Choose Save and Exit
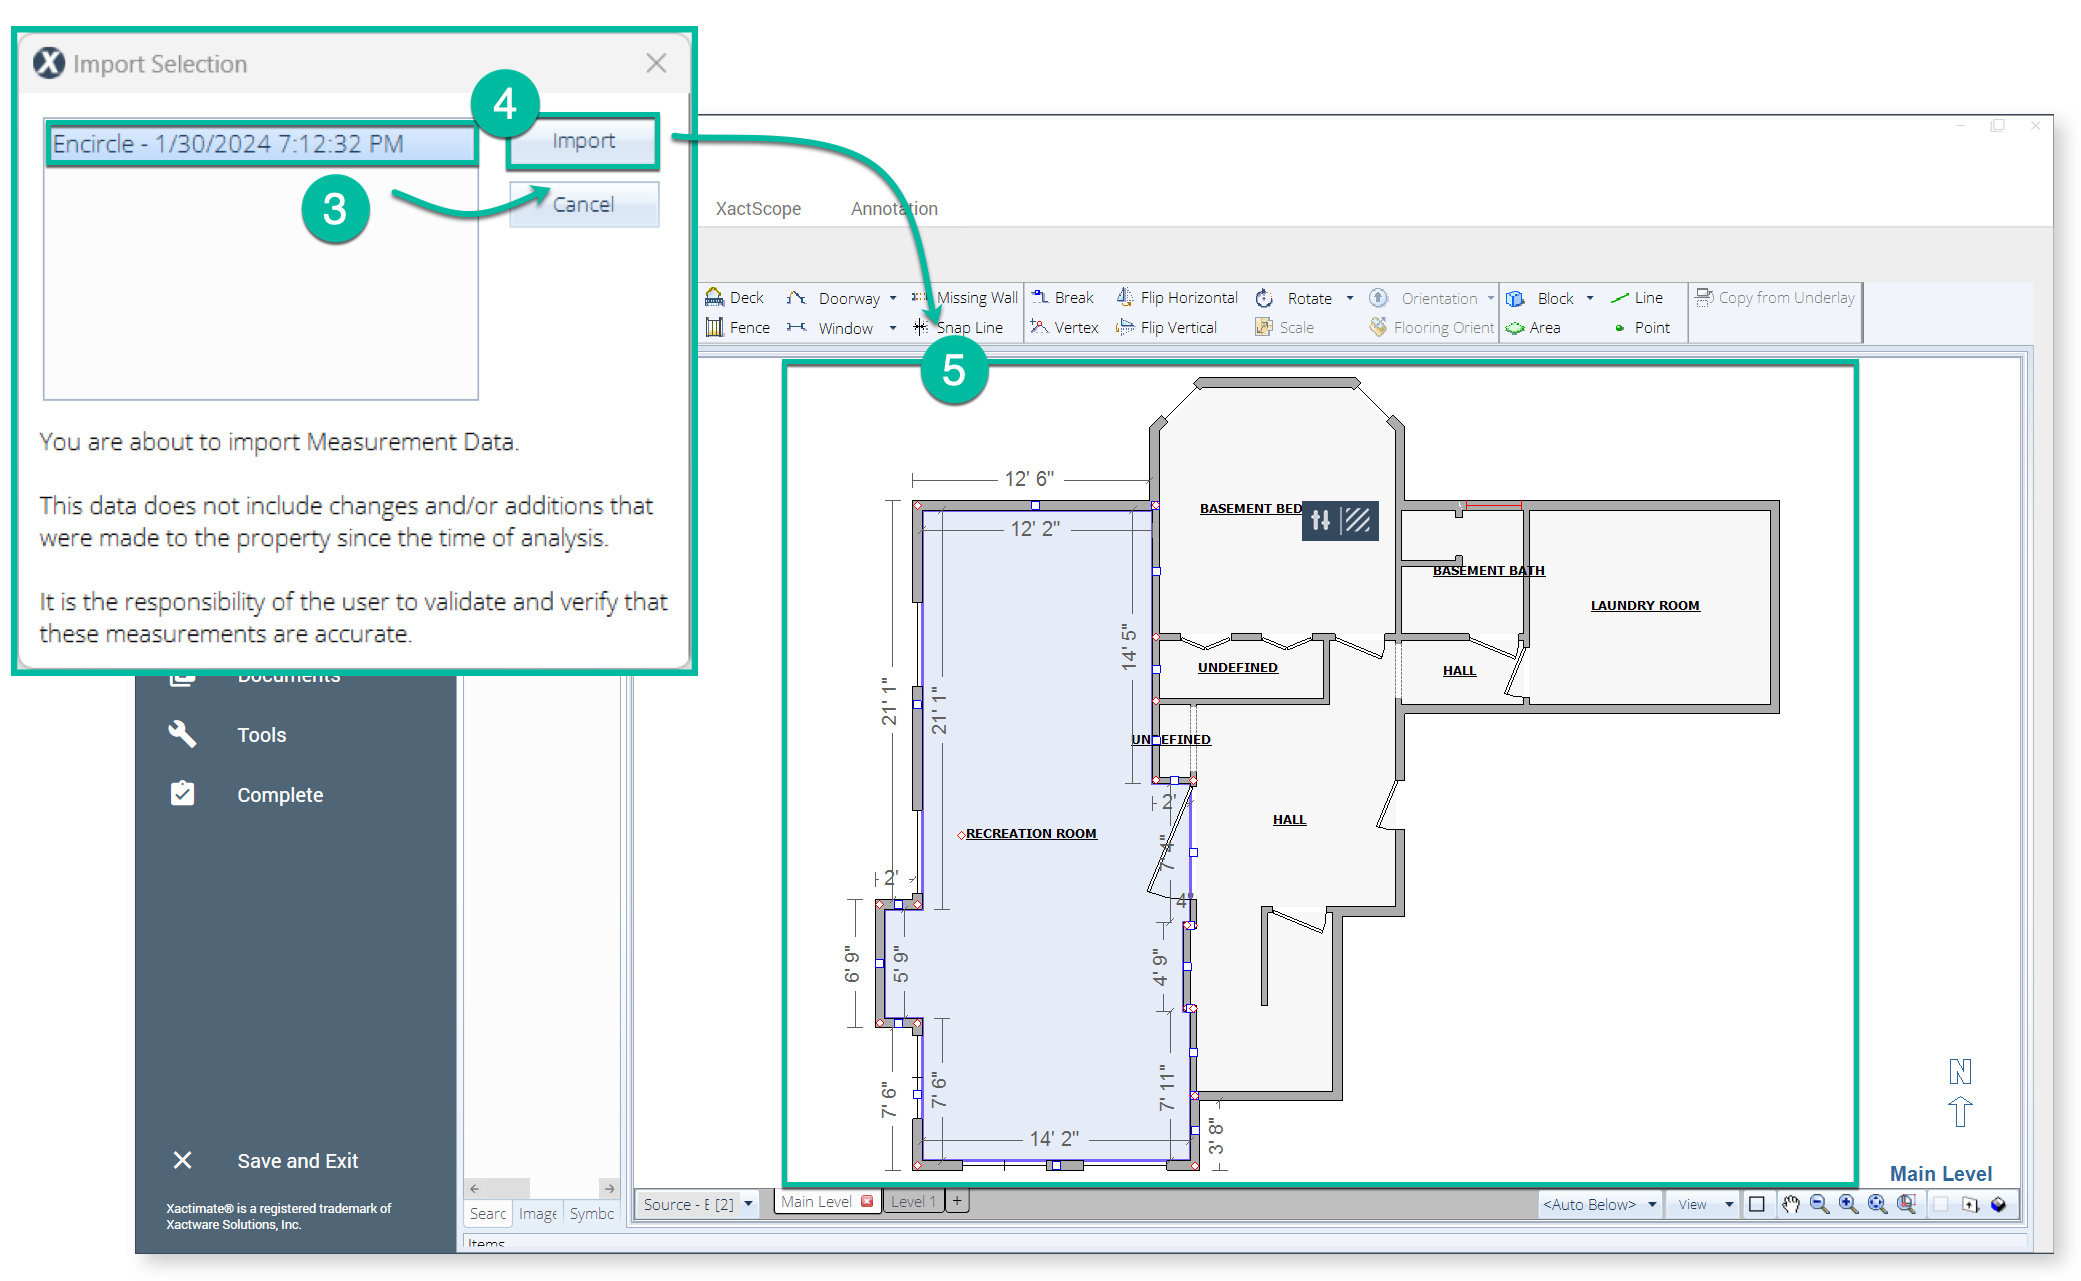 [297, 1160]
